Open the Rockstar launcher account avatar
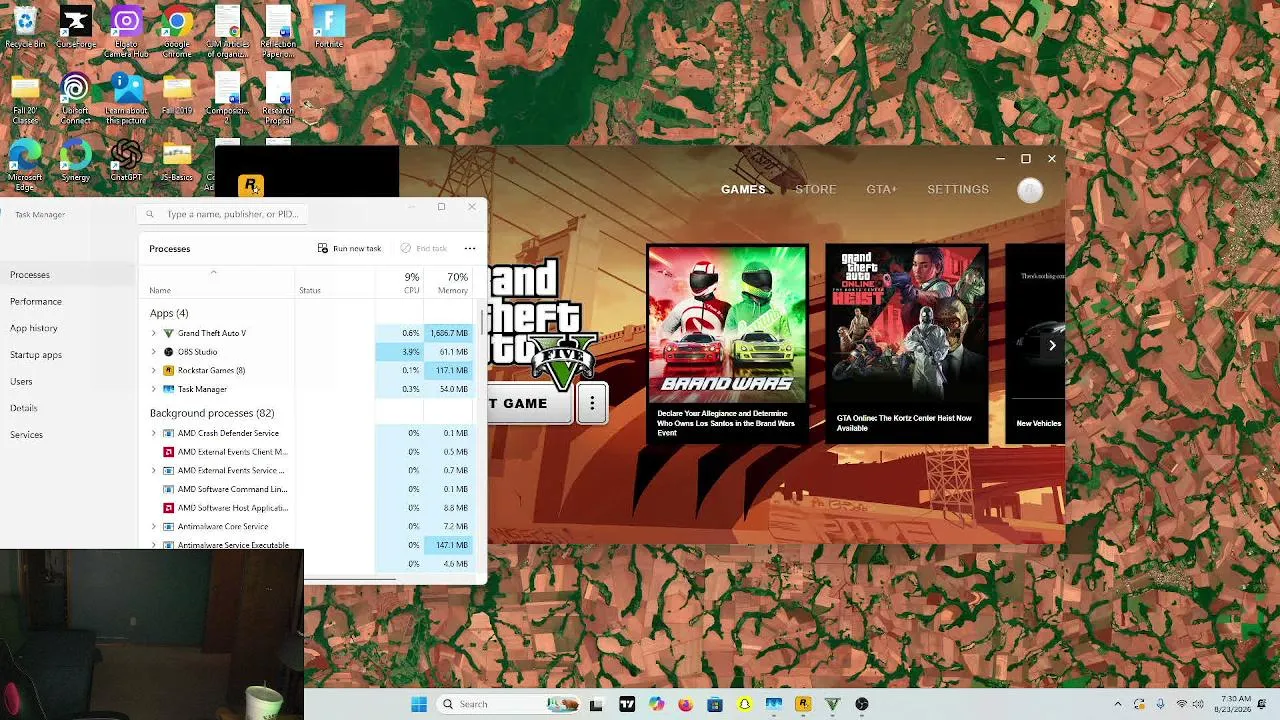1280x720 pixels. [1030, 190]
